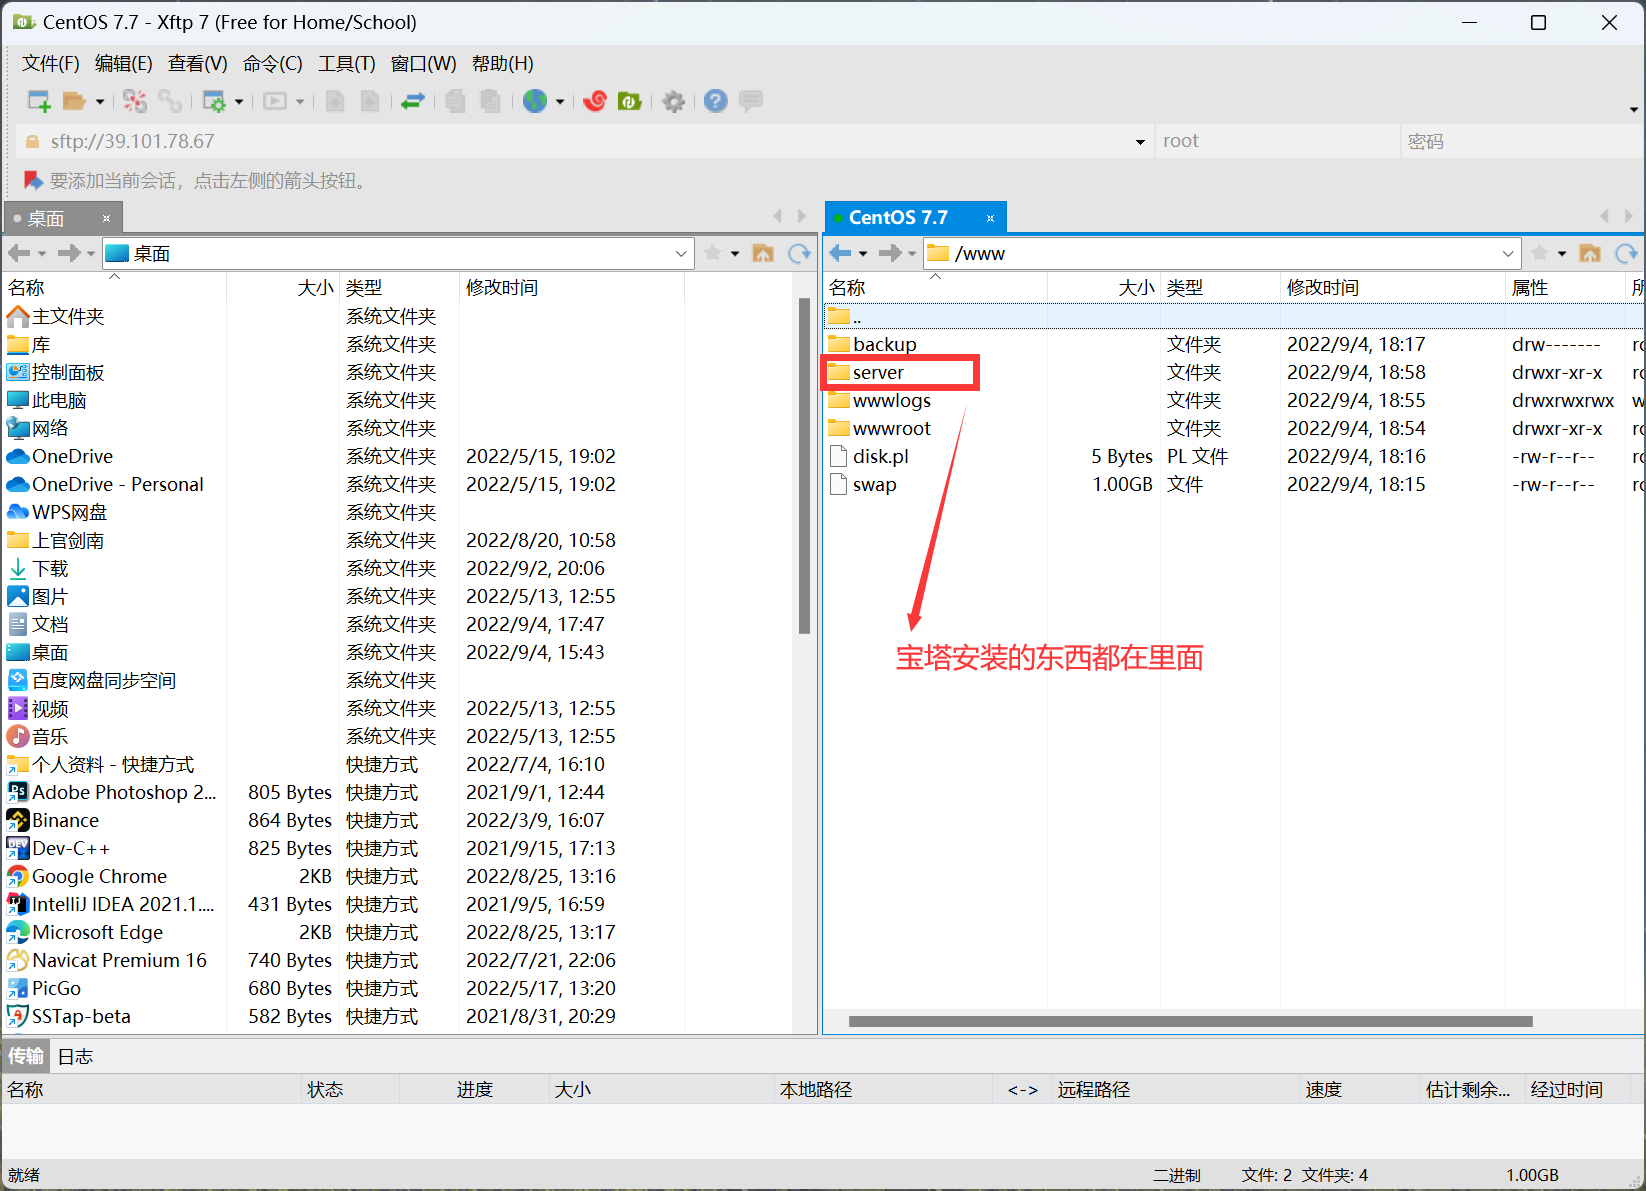Open the remote back-history dropdown arrow
Viewport: 1646px width, 1191px height.
pyautogui.click(x=863, y=254)
